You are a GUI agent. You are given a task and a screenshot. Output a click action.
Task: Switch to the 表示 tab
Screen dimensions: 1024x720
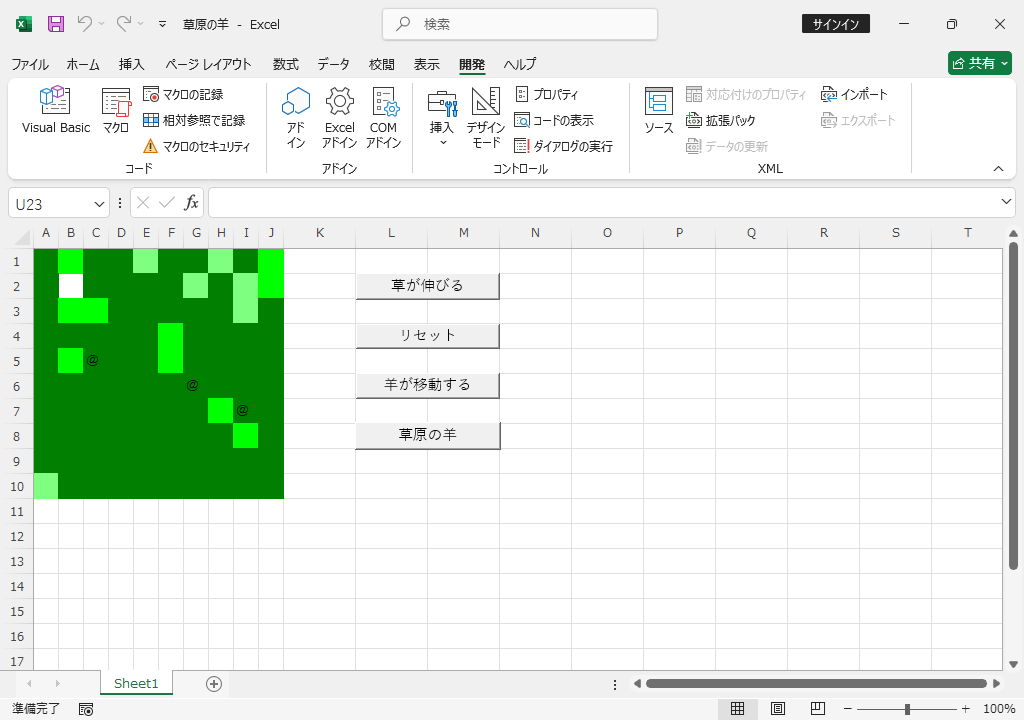point(426,64)
